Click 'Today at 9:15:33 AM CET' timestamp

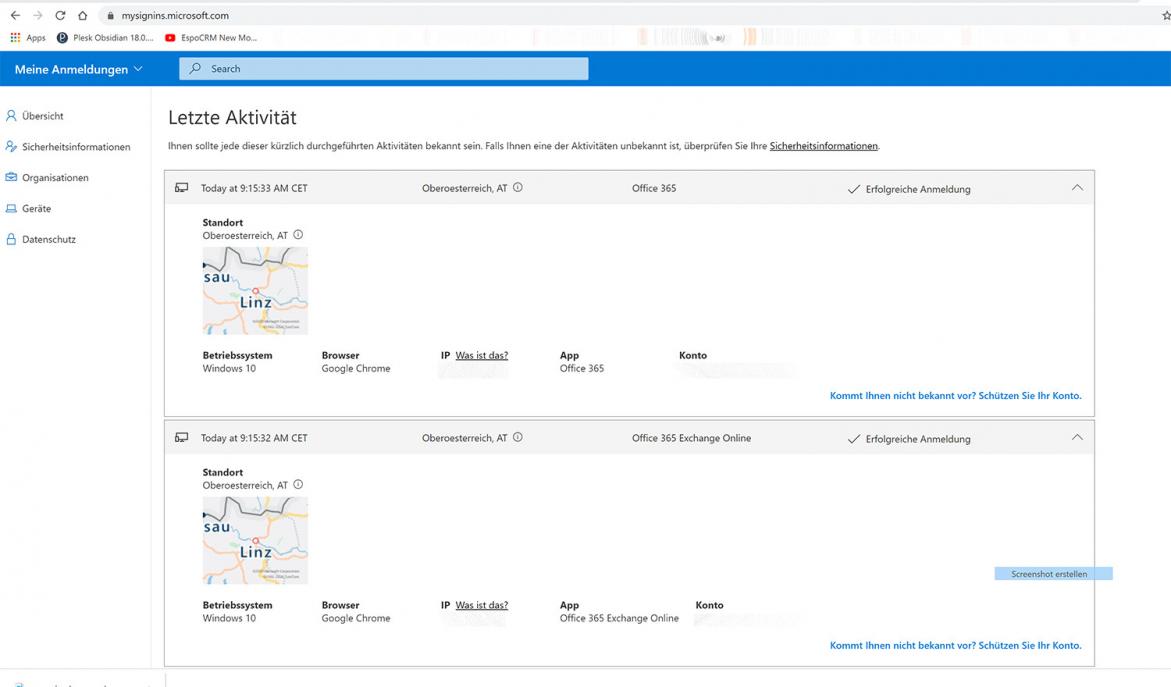[254, 188]
